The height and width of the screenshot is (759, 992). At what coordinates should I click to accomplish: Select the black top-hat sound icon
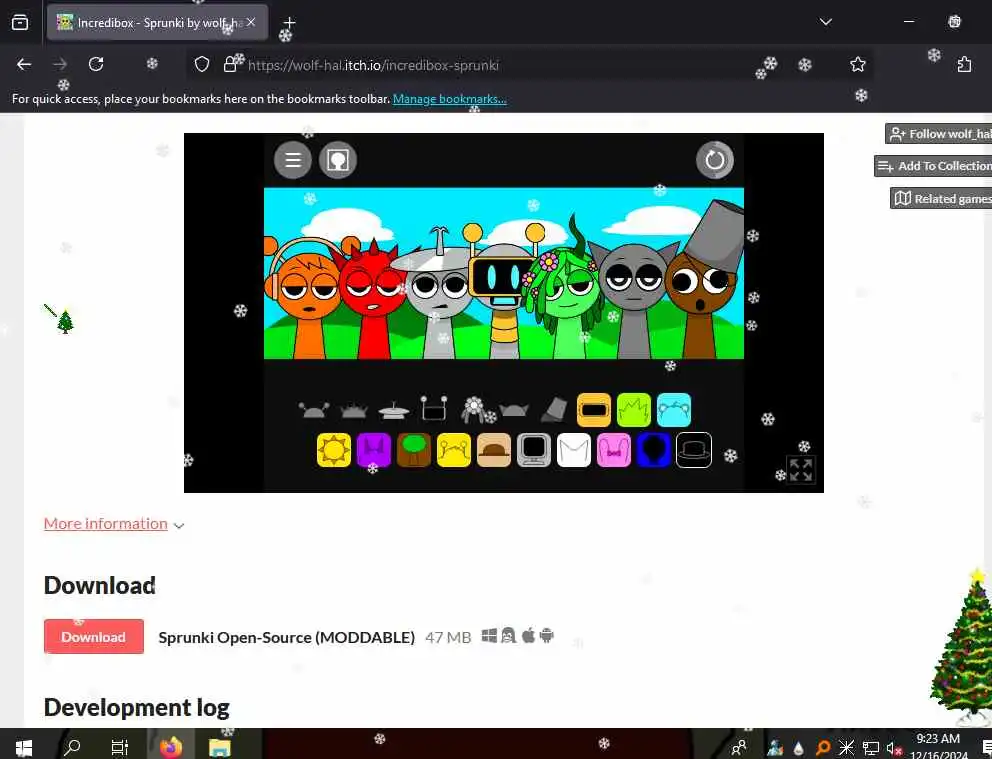[694, 450]
